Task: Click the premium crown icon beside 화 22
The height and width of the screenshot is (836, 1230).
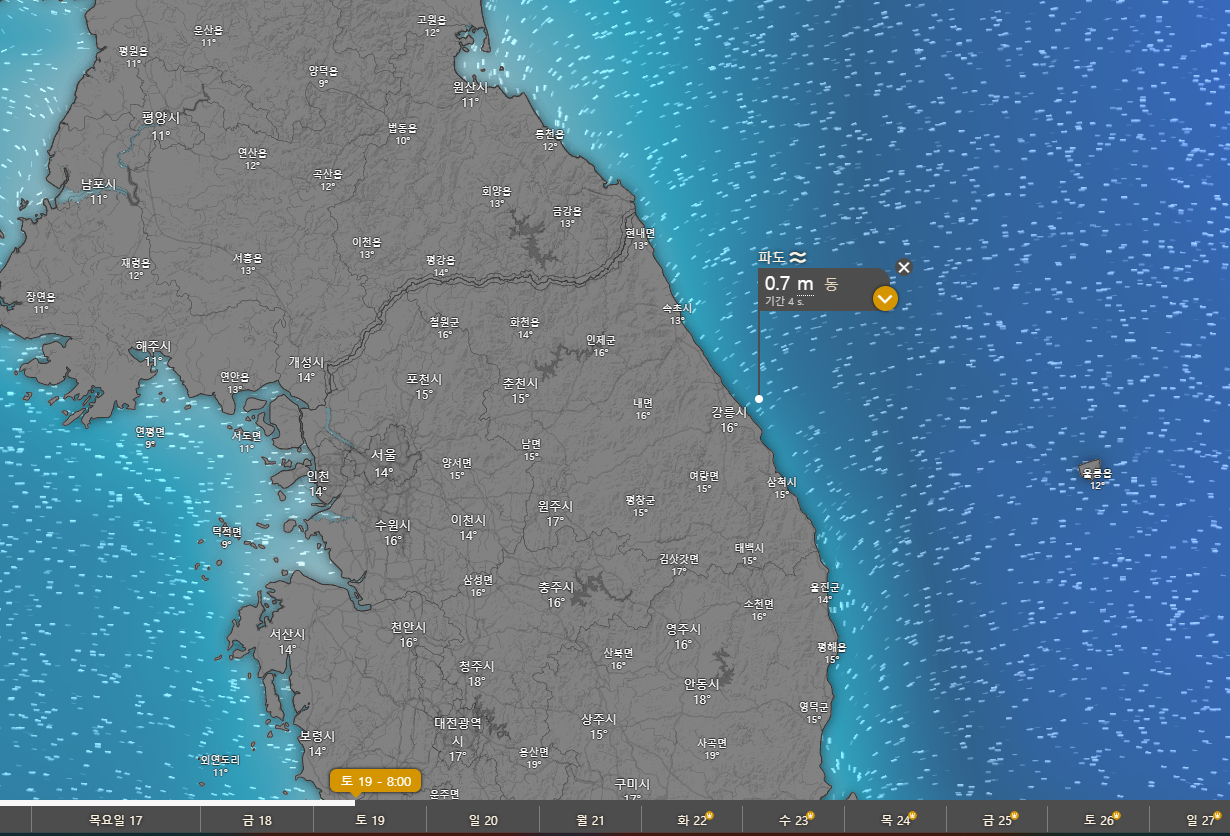Action: (710, 816)
